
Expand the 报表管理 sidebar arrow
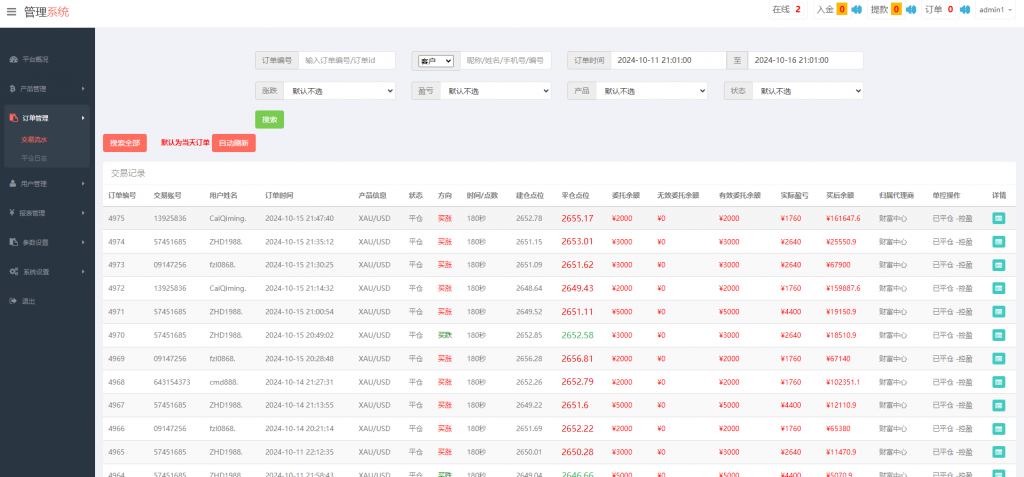[x=83, y=213]
